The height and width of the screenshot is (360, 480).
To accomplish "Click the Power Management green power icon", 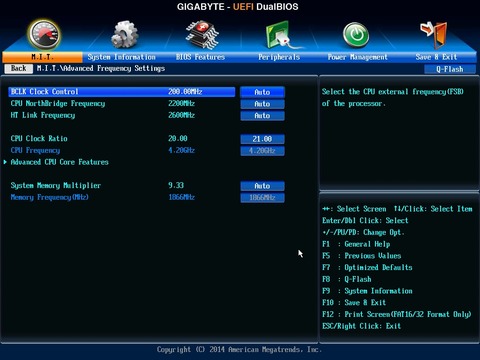I will [356, 35].
